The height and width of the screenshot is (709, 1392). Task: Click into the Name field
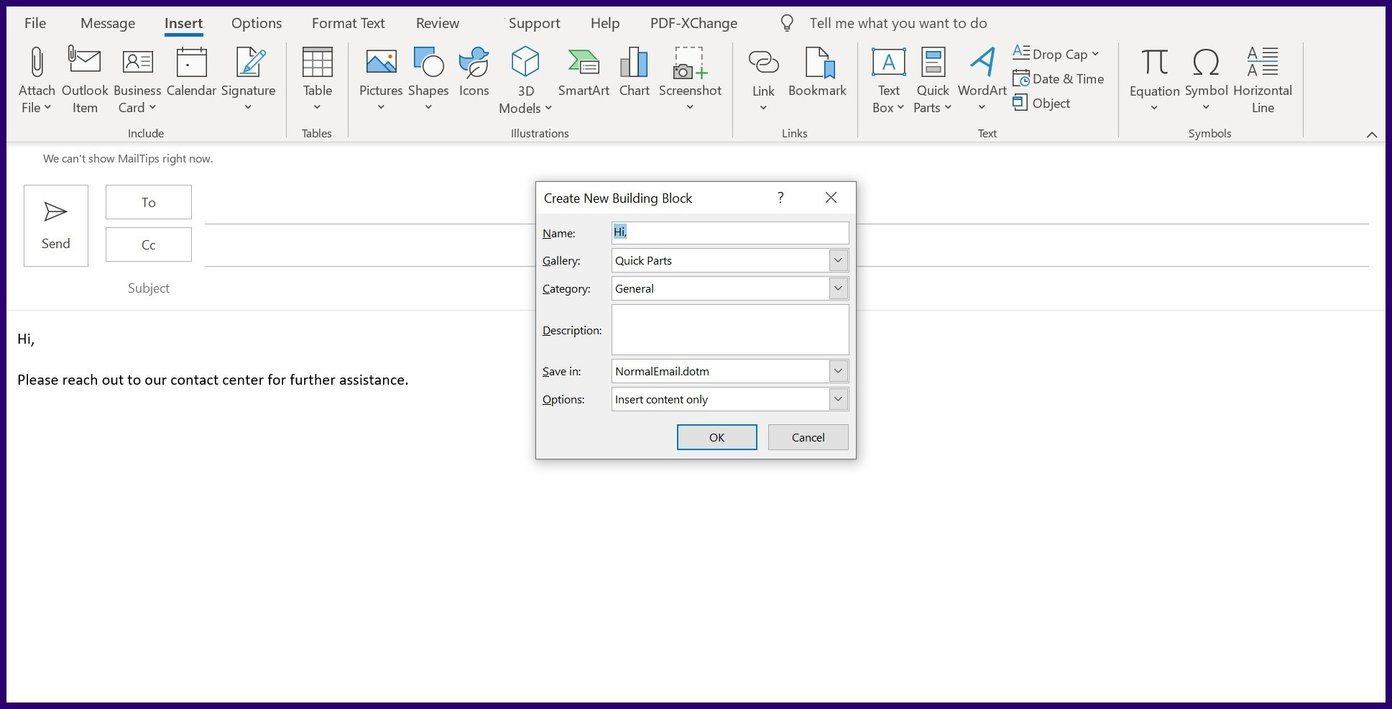(730, 232)
